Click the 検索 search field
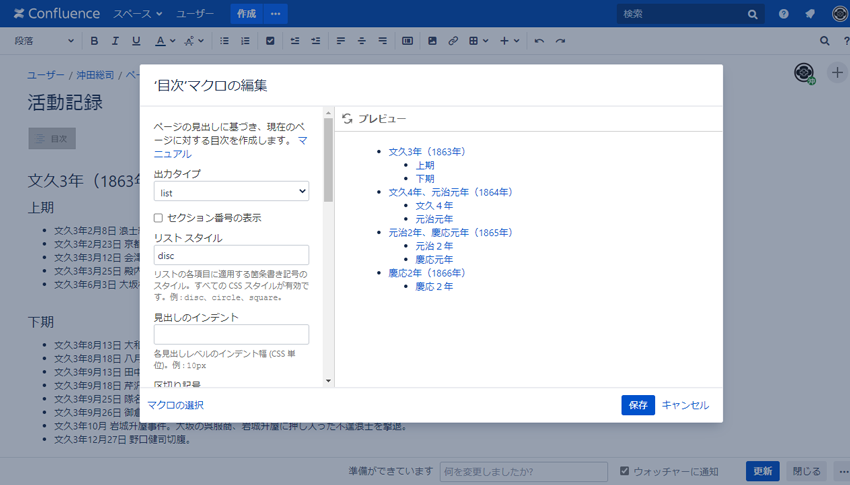 pos(690,14)
